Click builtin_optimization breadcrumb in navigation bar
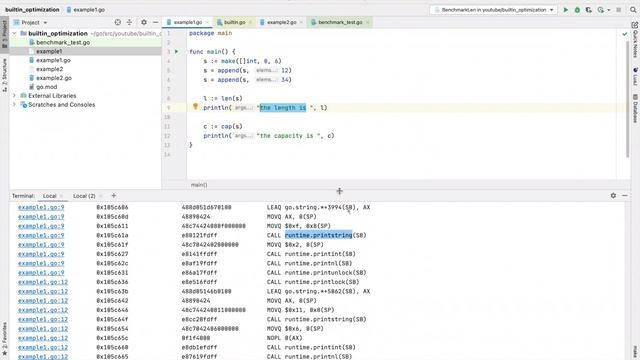The width and height of the screenshot is (640, 360). (x=32, y=10)
